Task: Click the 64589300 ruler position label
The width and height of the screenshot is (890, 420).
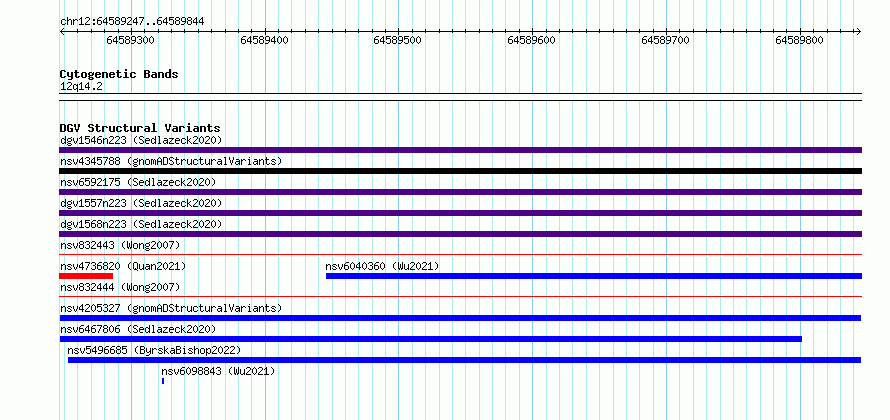Action: (131, 40)
